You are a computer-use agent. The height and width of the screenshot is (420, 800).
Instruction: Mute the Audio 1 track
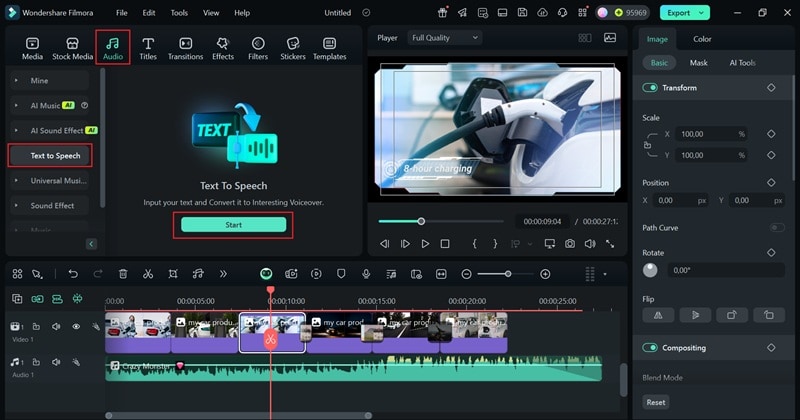click(56, 362)
